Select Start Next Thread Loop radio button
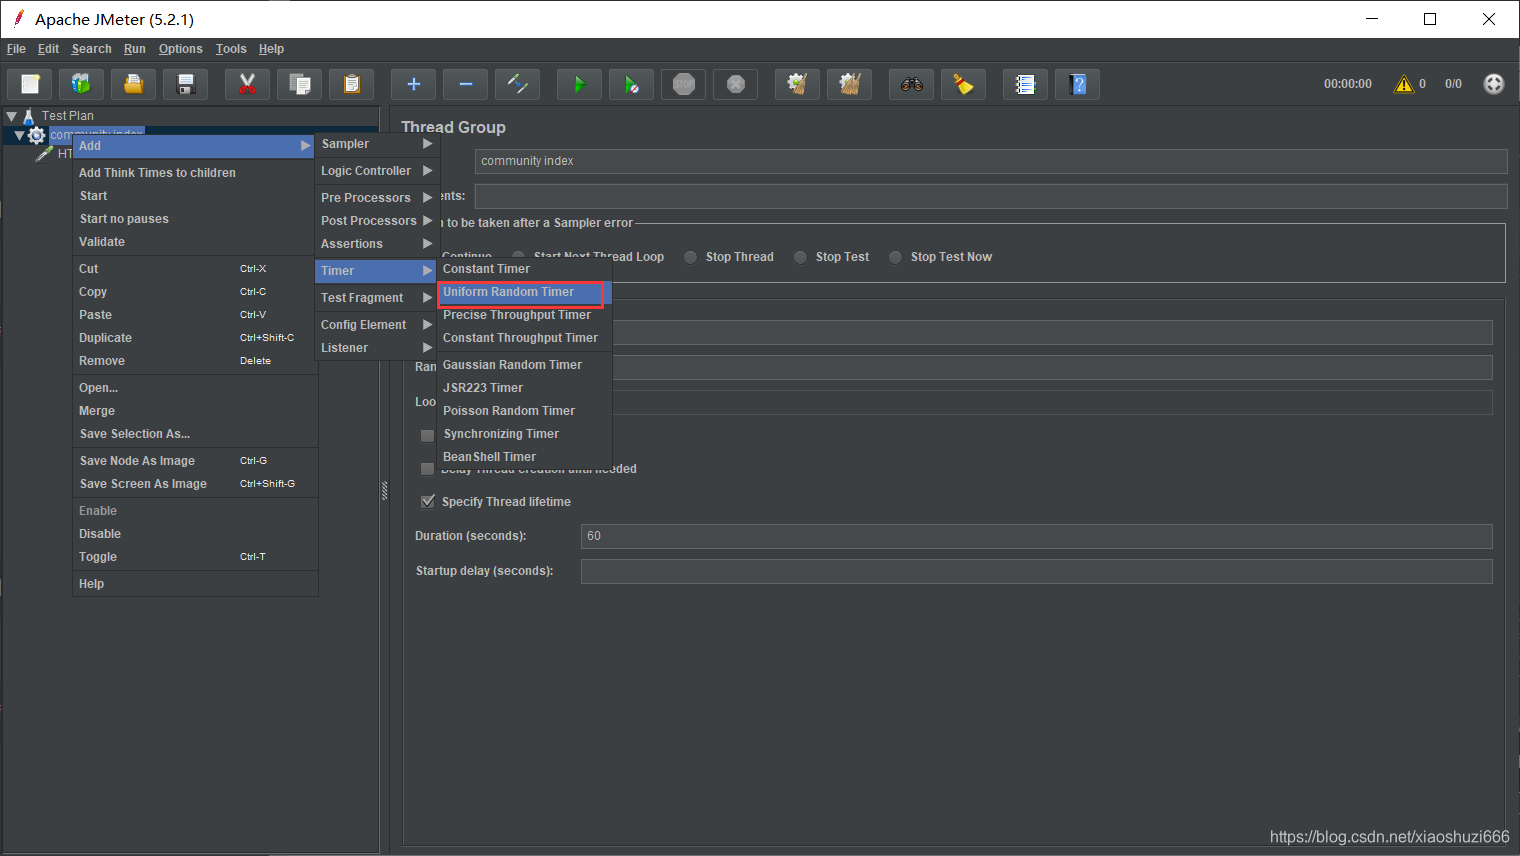The width and height of the screenshot is (1520, 856). tap(518, 257)
